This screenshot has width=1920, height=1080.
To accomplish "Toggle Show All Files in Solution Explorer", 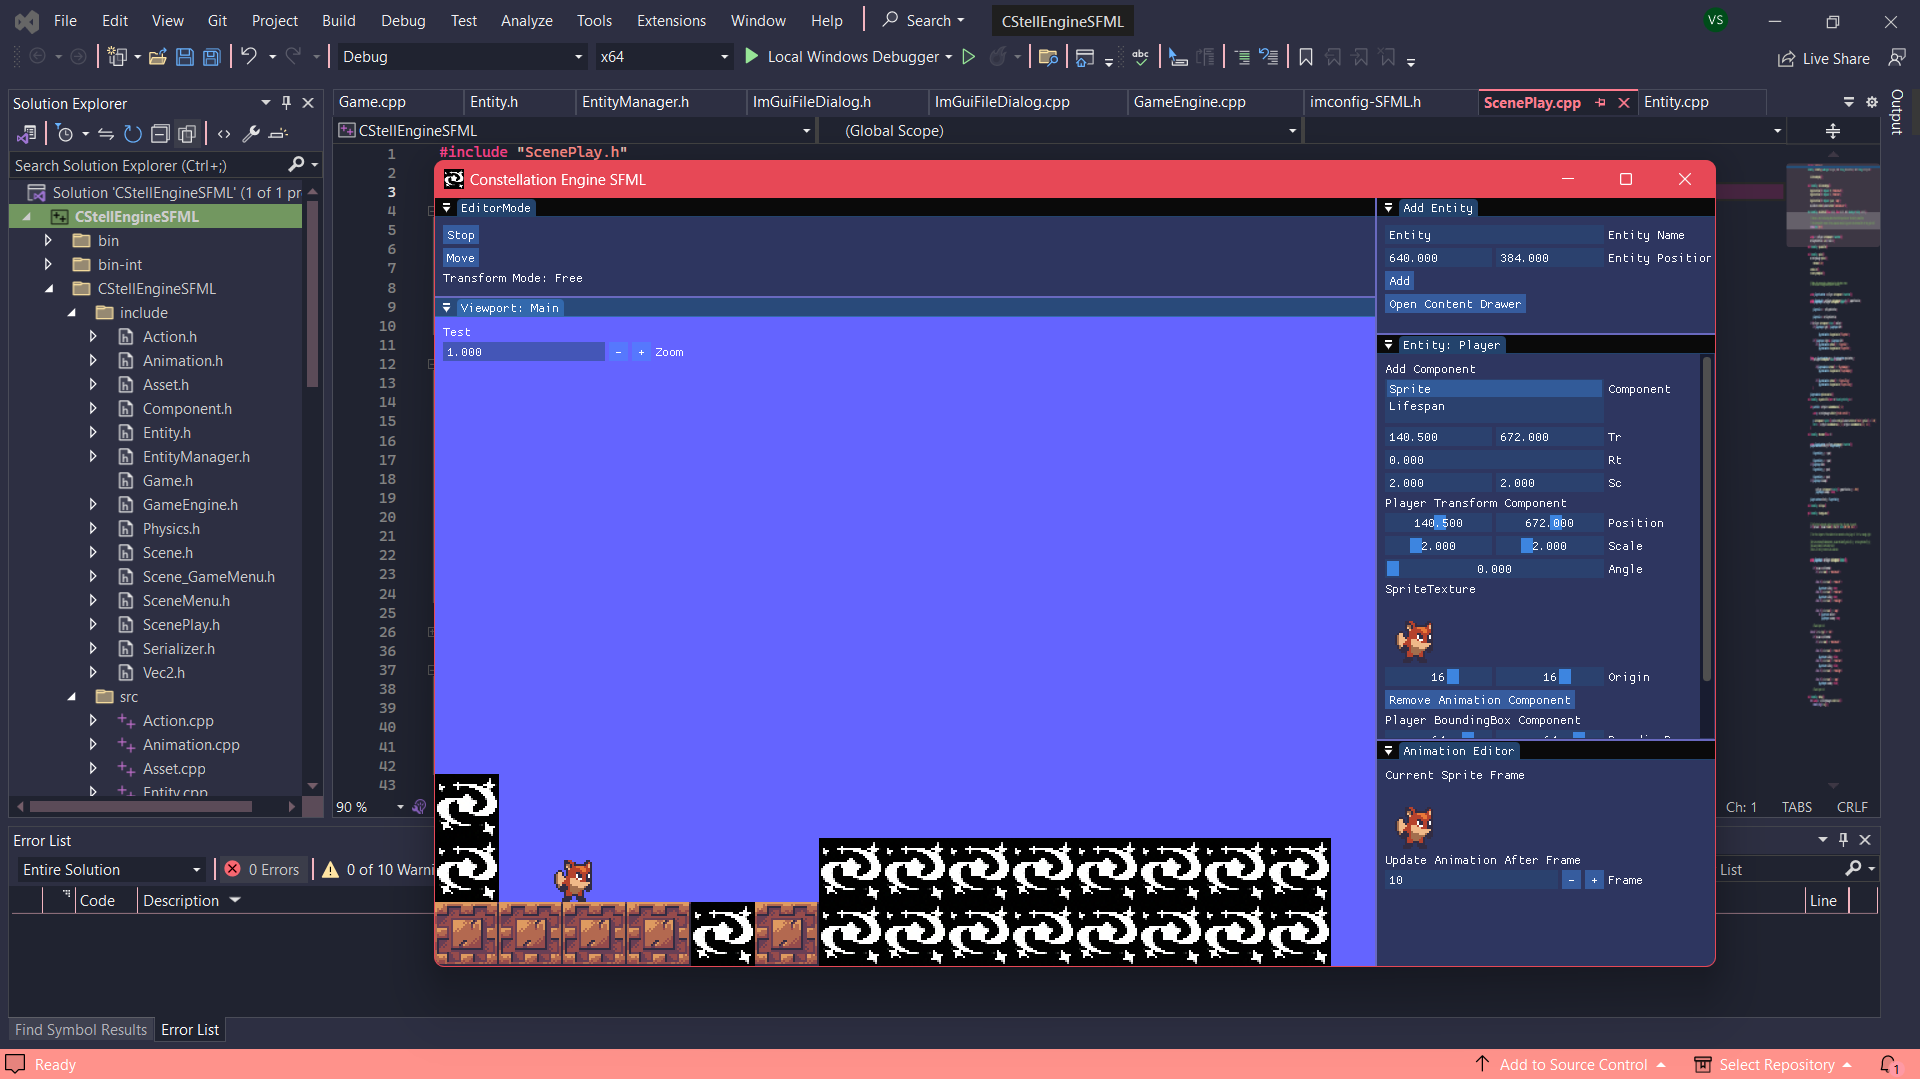I will point(187,133).
